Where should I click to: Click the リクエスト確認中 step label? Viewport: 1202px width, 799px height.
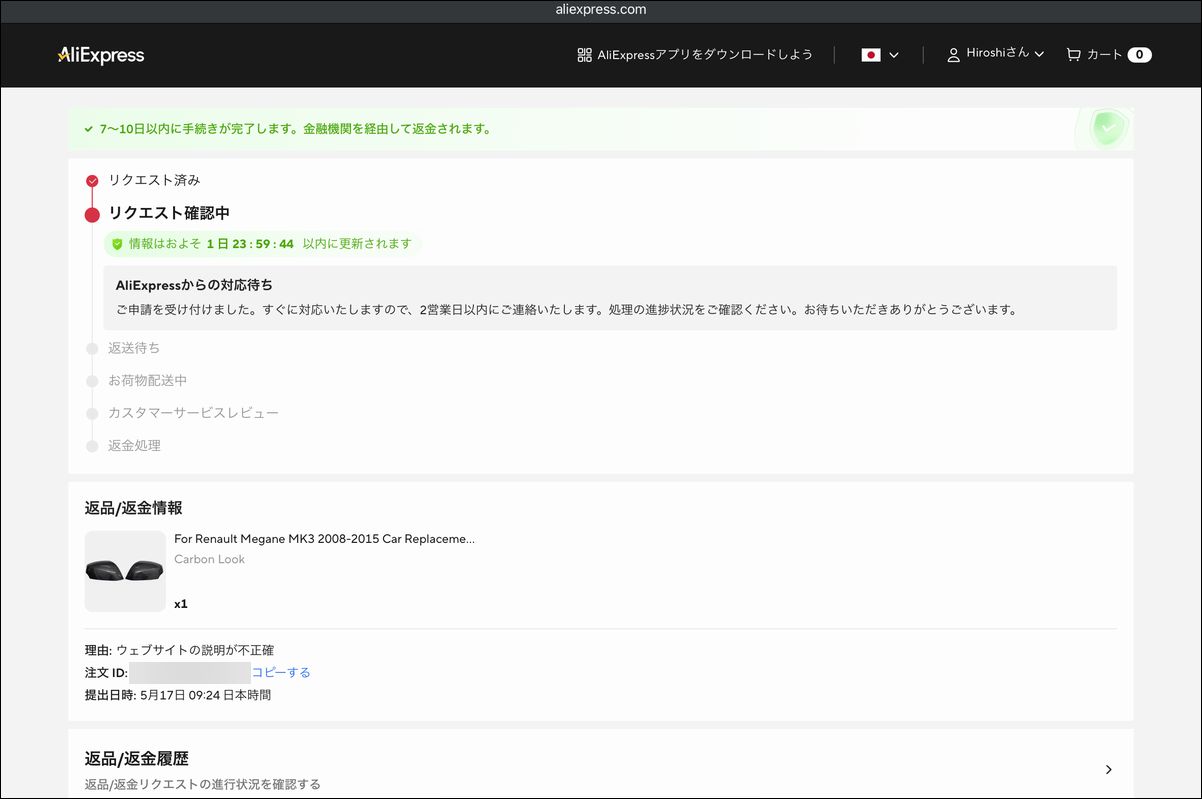point(169,213)
